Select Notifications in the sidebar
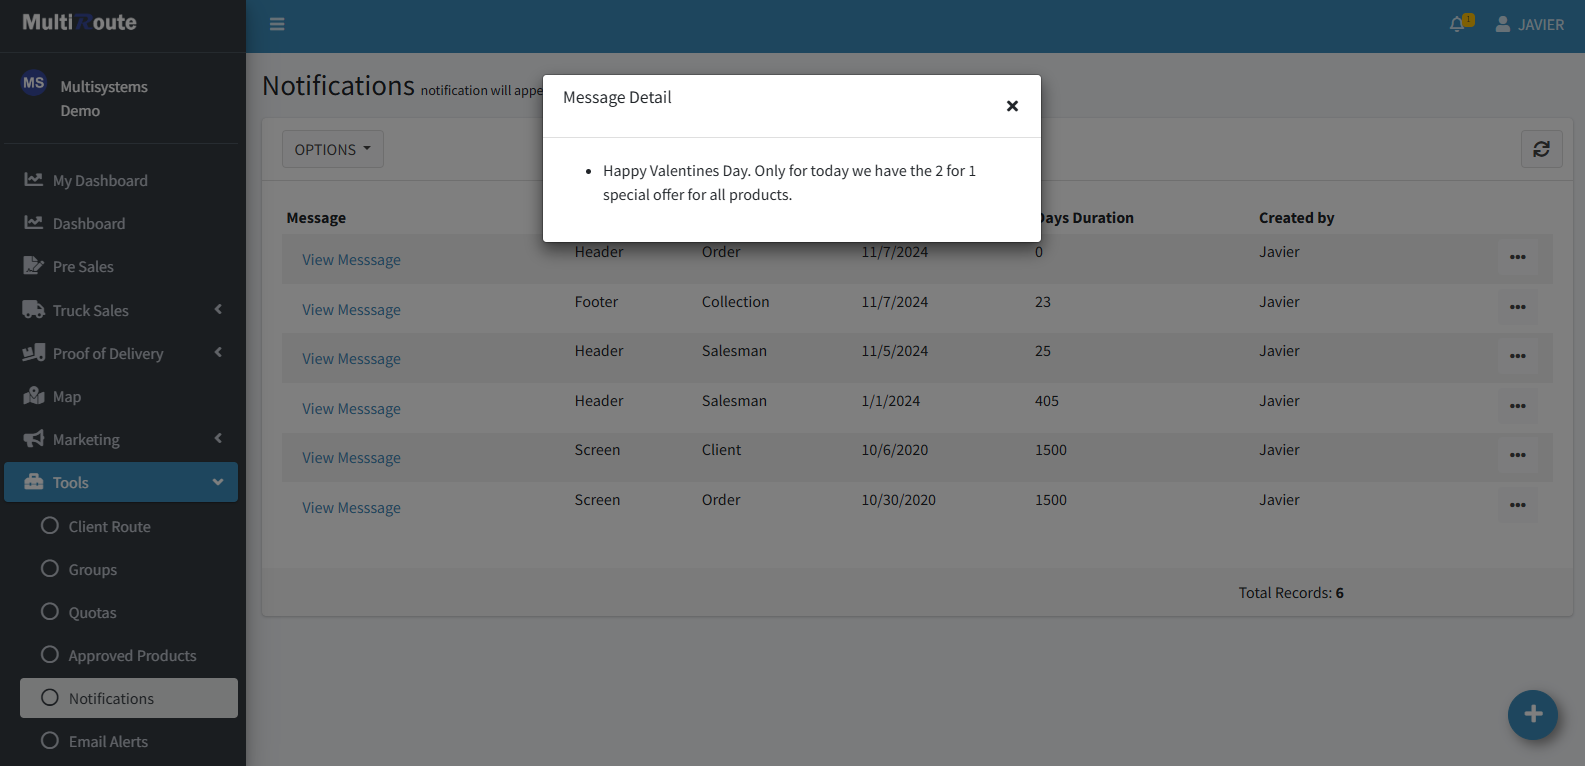 (x=128, y=698)
